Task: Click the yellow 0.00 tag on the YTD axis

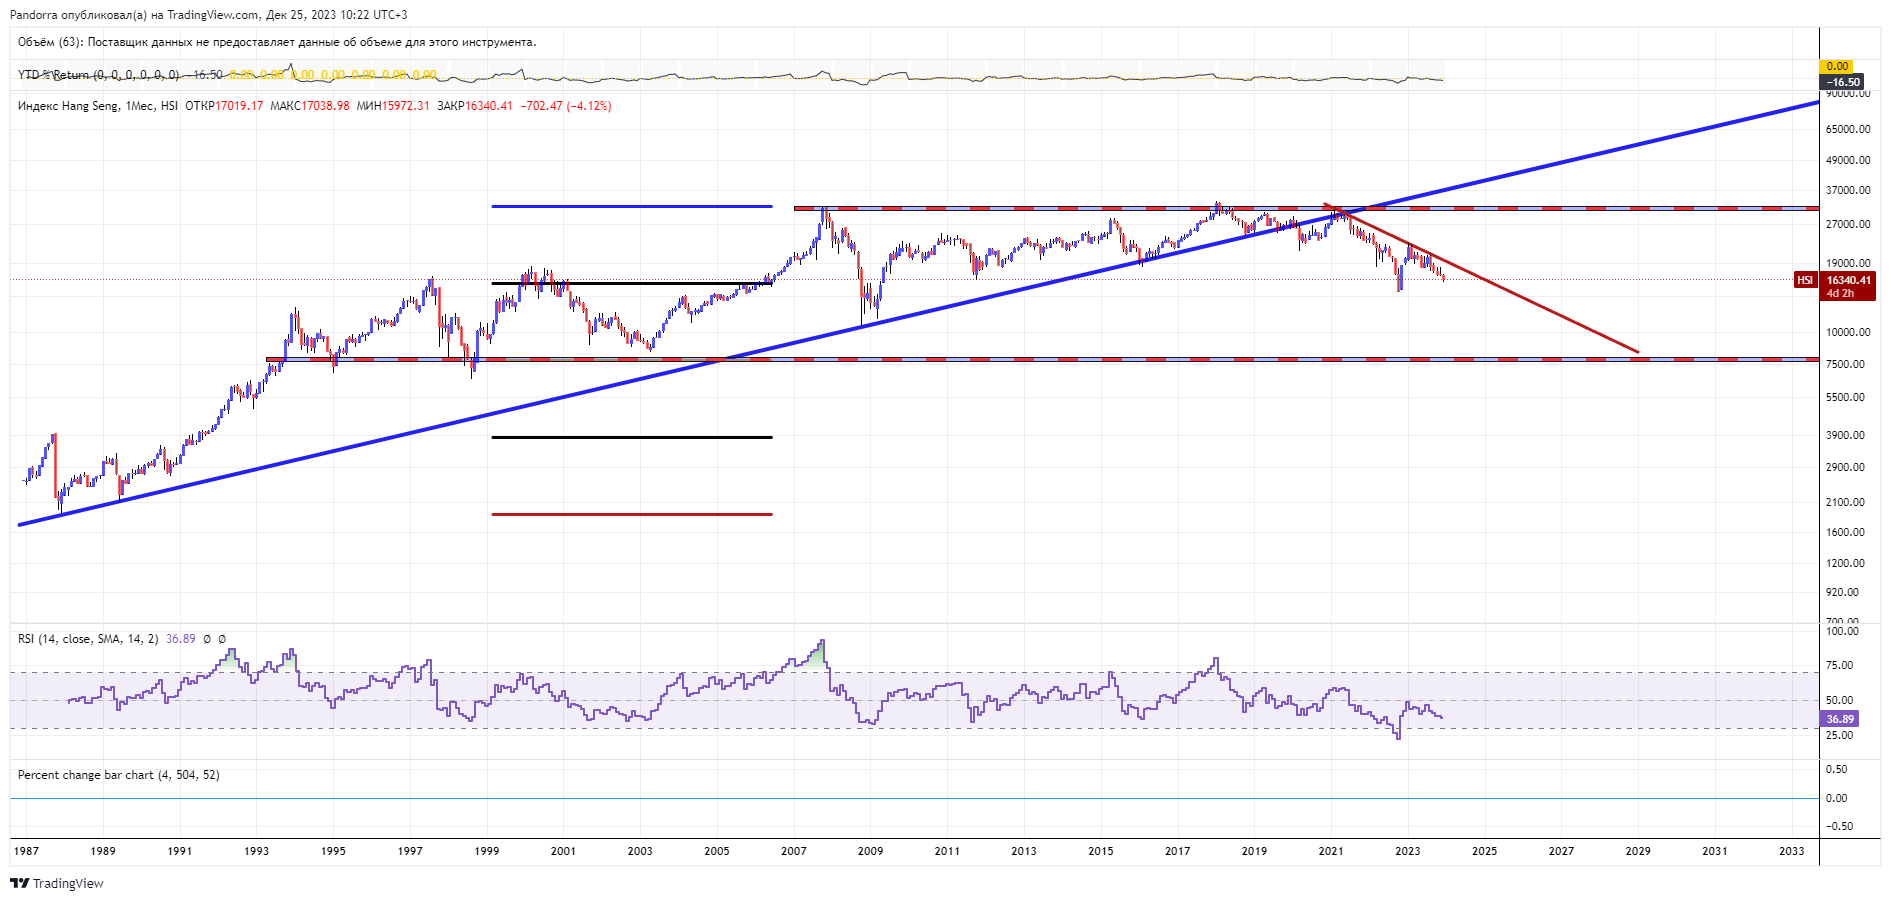Action: tap(1837, 66)
